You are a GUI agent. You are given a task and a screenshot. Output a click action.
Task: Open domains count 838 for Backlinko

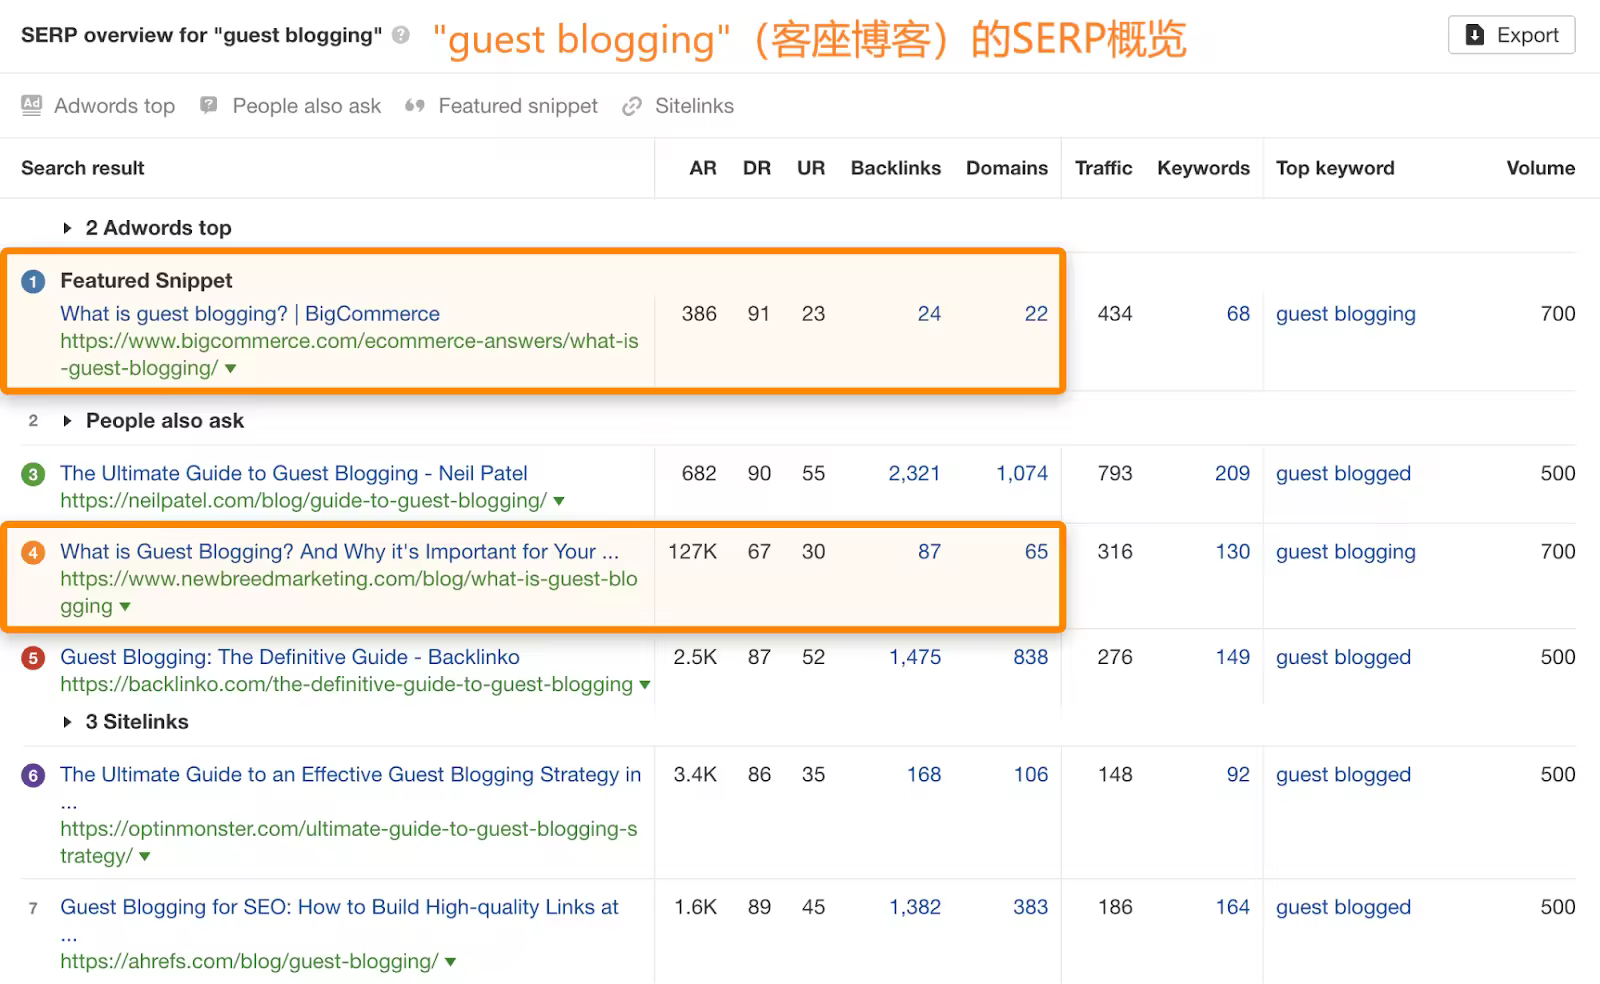pos(1030,657)
